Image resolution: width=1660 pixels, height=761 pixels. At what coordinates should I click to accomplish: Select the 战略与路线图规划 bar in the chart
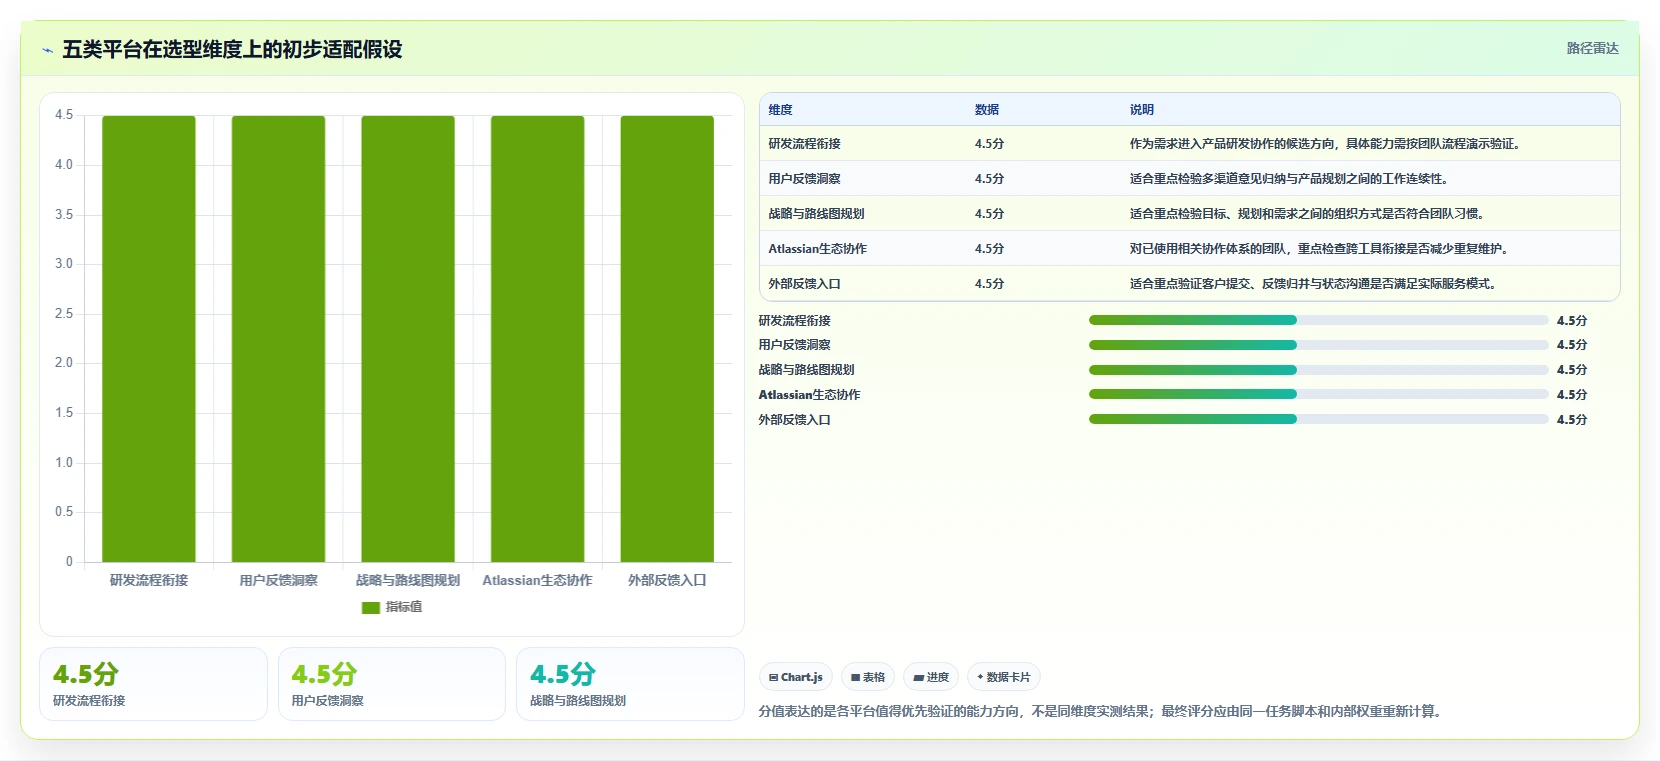408,339
